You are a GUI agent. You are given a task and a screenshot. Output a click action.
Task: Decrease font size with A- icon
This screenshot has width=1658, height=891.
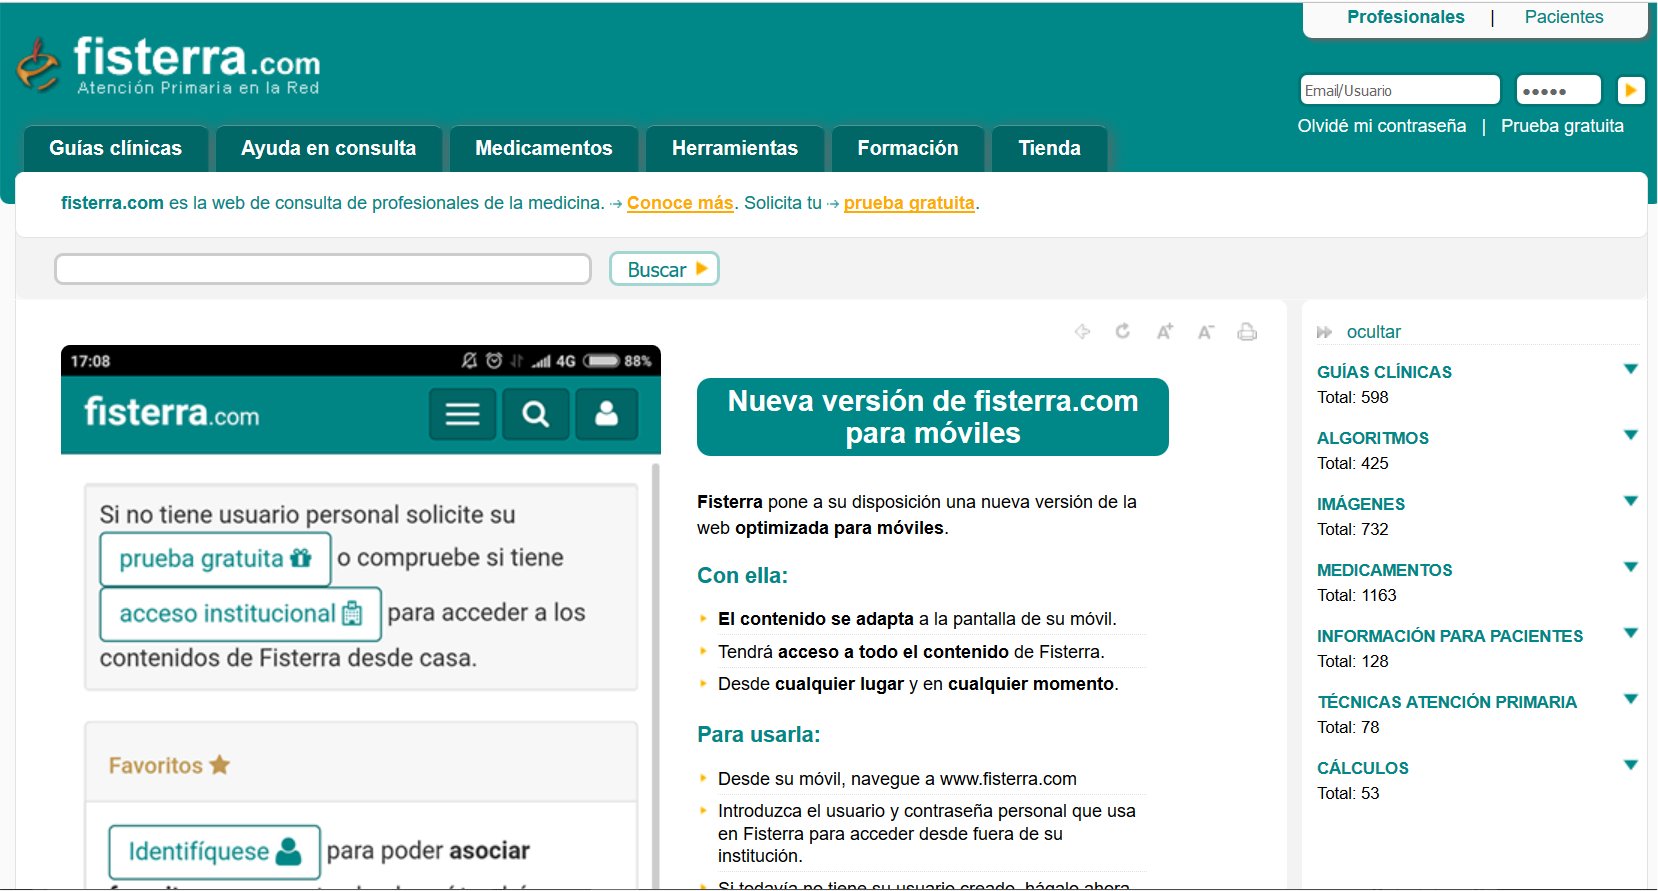[1206, 332]
